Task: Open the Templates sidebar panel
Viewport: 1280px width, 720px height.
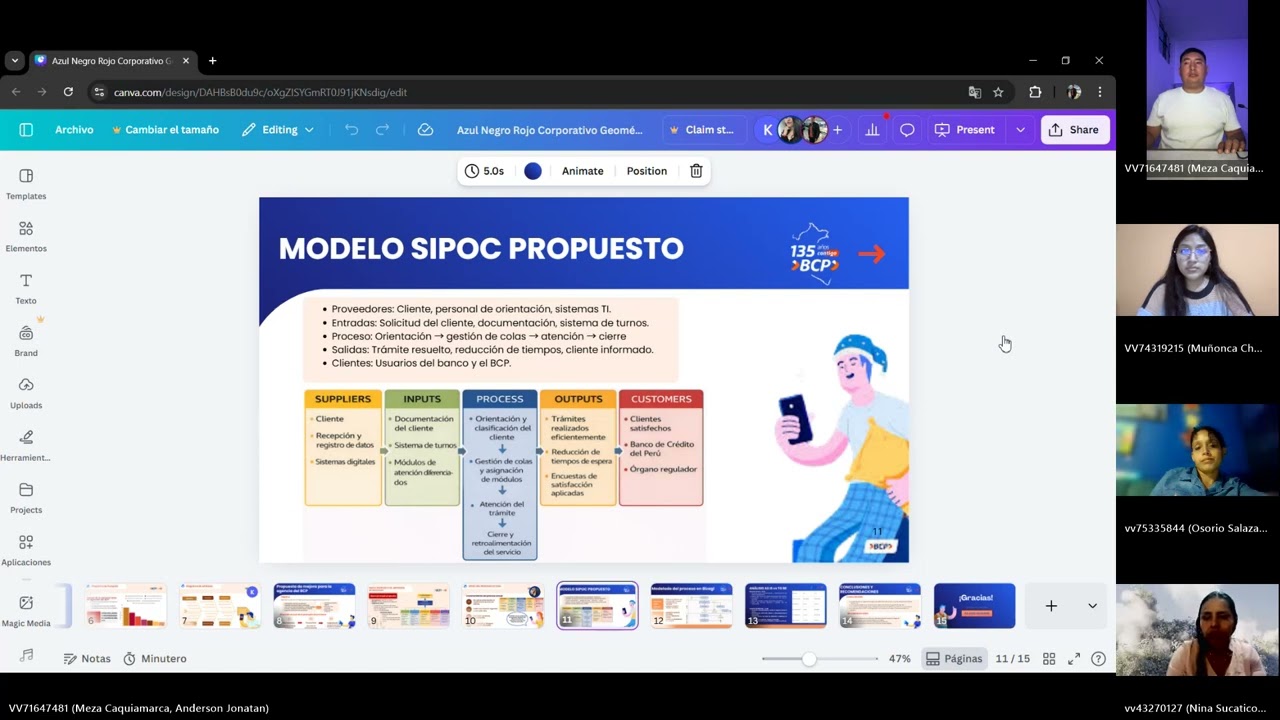Action: [26, 184]
